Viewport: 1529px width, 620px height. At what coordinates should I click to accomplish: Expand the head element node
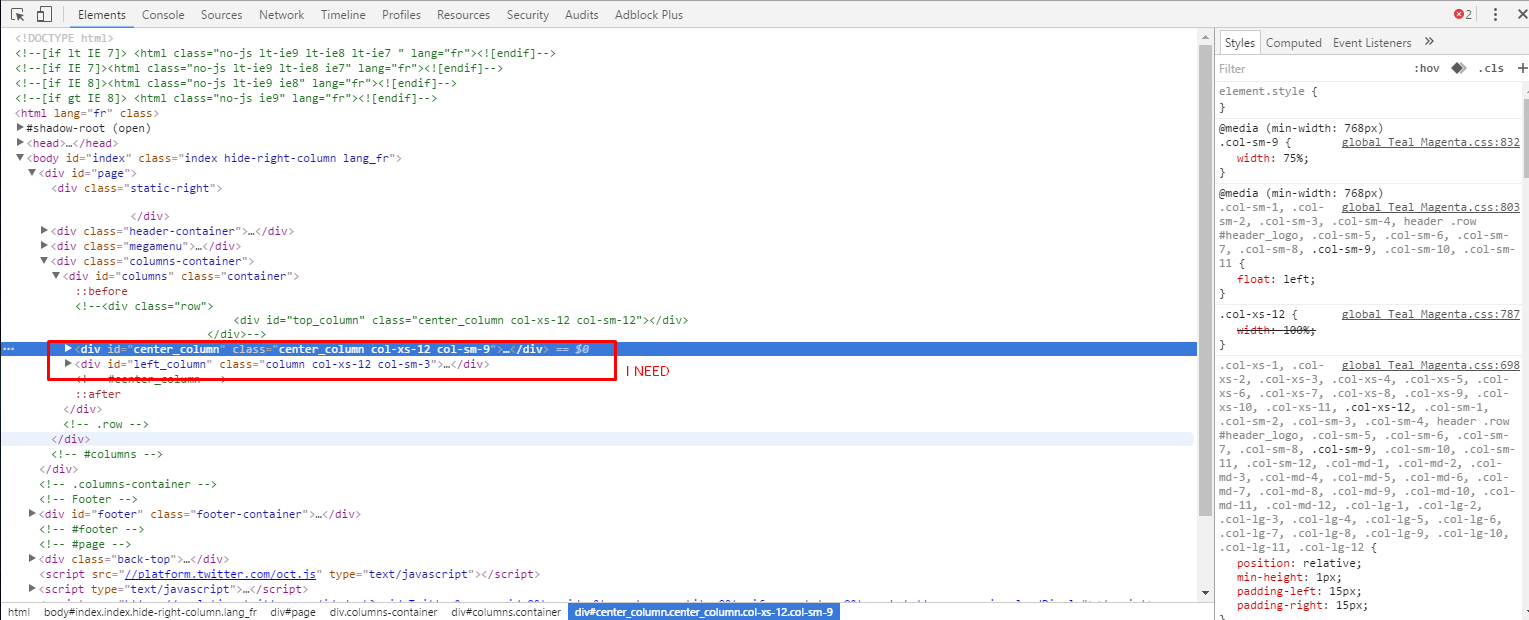(x=21, y=143)
